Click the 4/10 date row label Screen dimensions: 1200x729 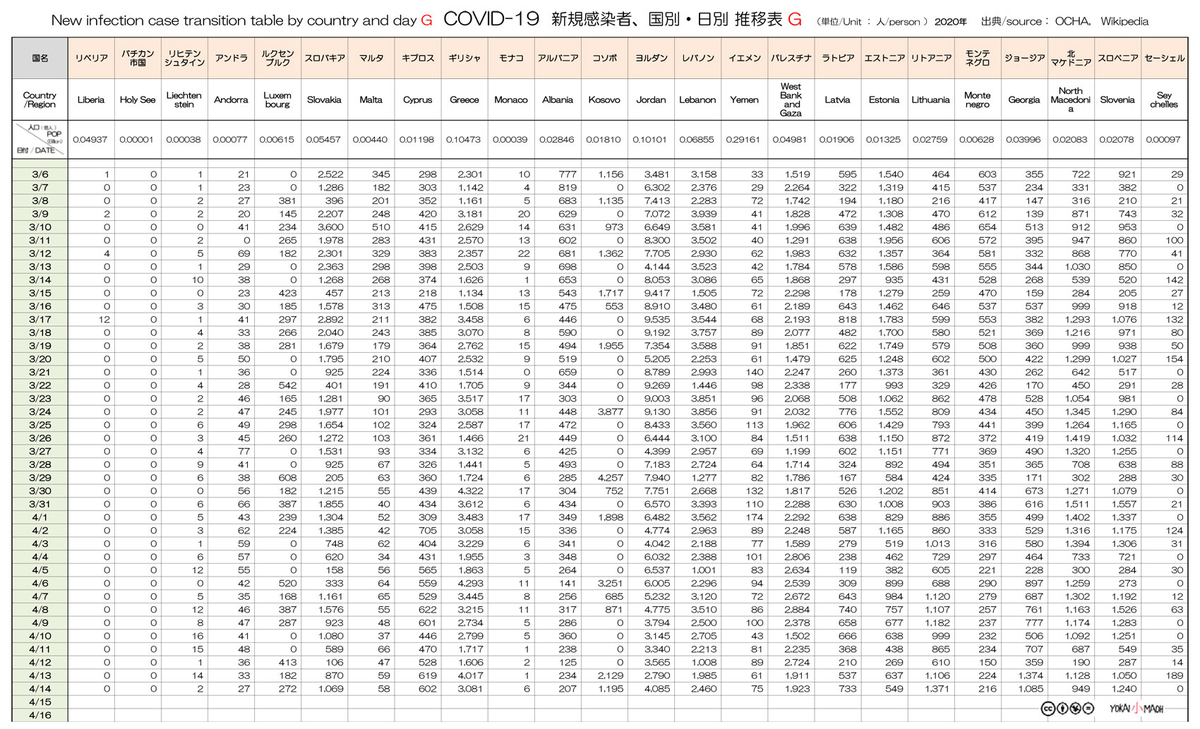click(x=40, y=635)
